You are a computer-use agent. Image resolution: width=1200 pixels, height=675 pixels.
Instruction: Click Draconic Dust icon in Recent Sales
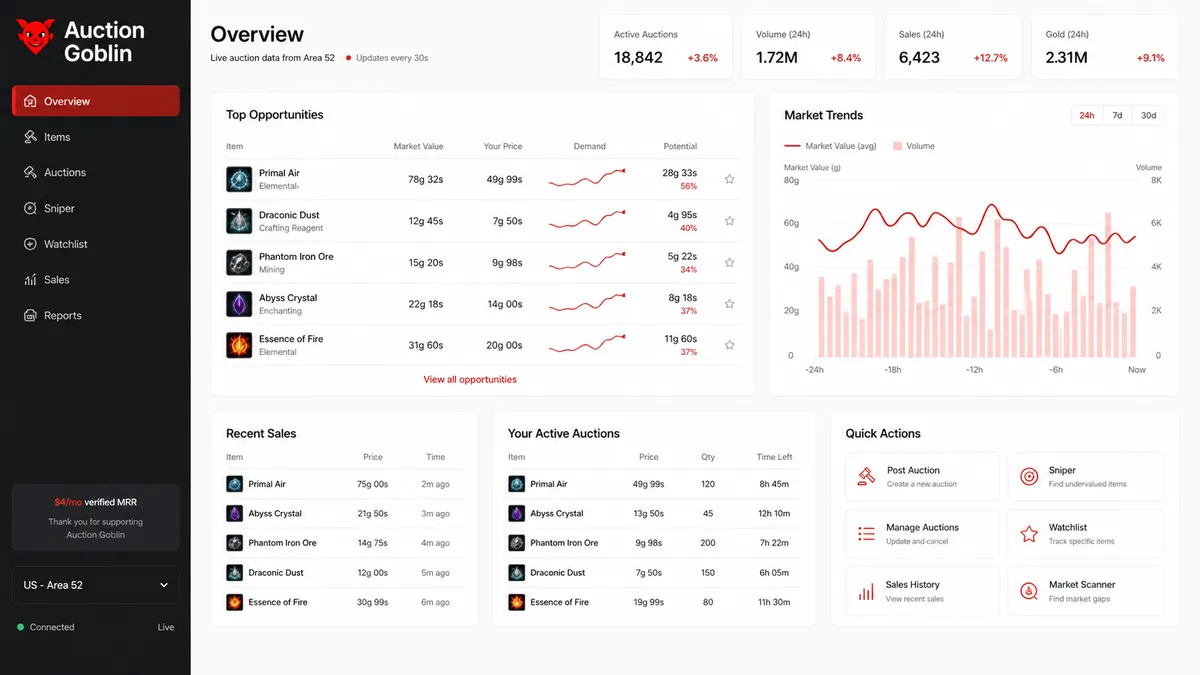(x=234, y=573)
